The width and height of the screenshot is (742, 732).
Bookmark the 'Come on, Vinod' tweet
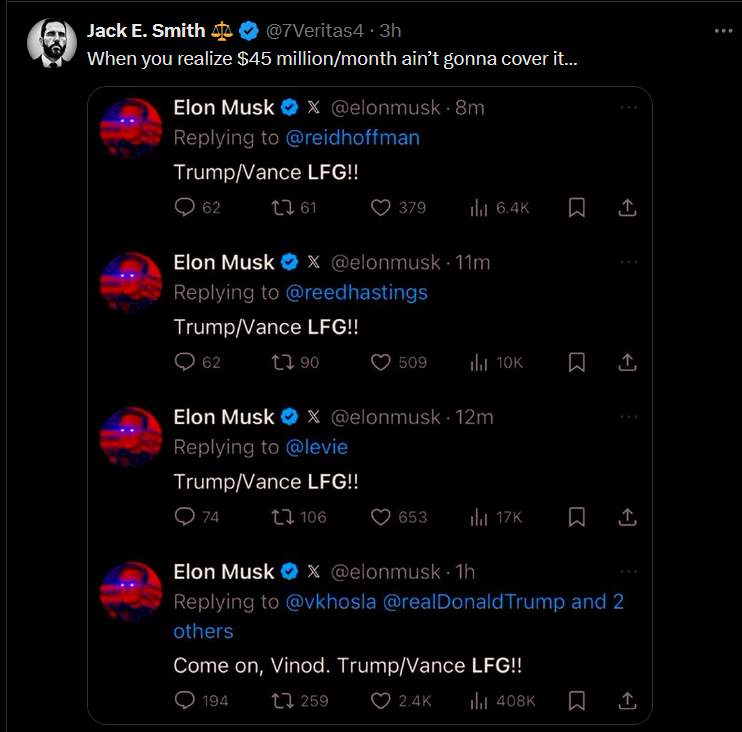click(x=577, y=701)
